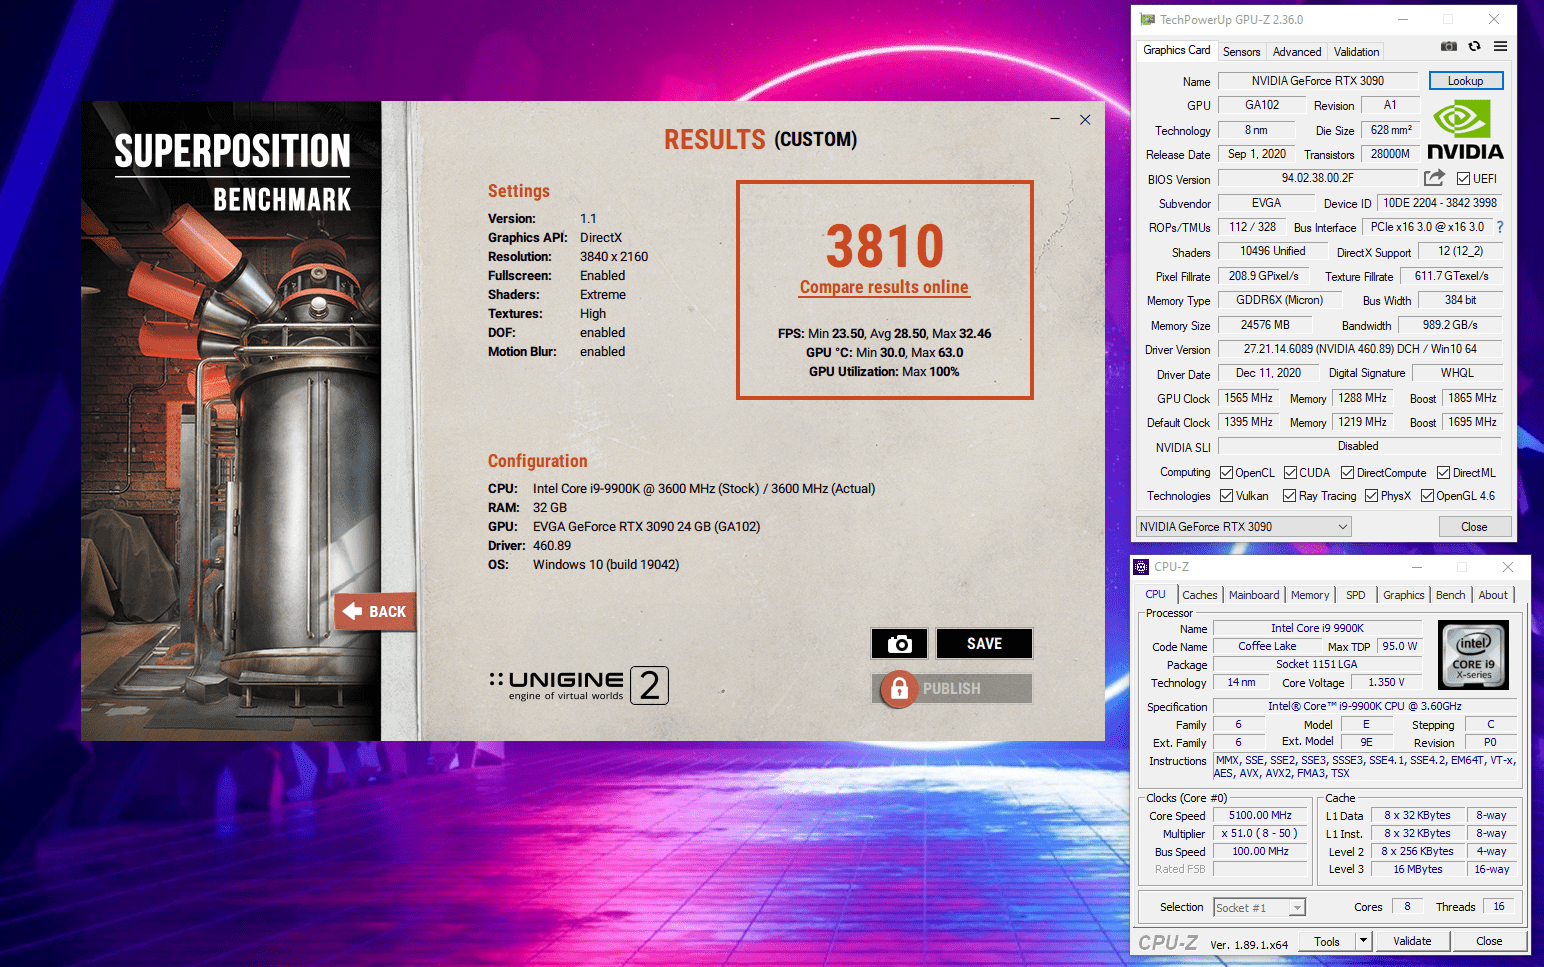1544x967 pixels.
Task: Click the Driver Version field in GPU-Z
Action: (x=1360, y=349)
